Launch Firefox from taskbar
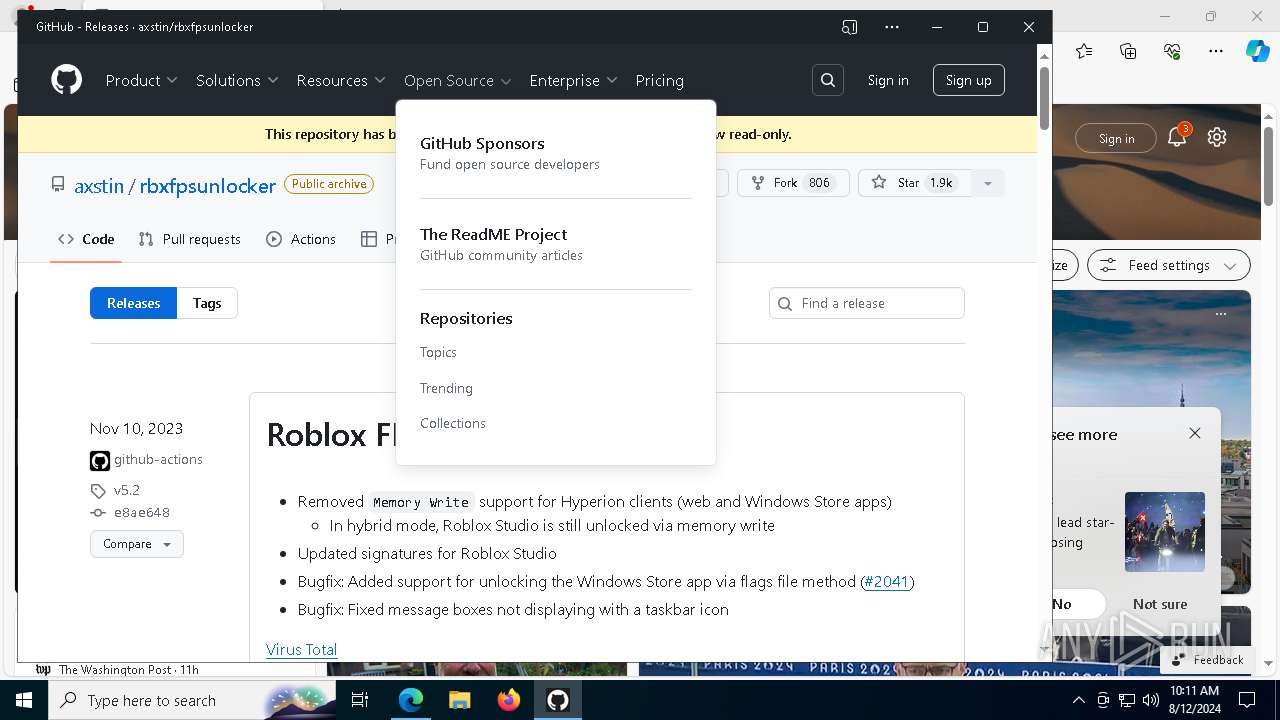Viewport: 1280px width, 720px height. (509, 700)
